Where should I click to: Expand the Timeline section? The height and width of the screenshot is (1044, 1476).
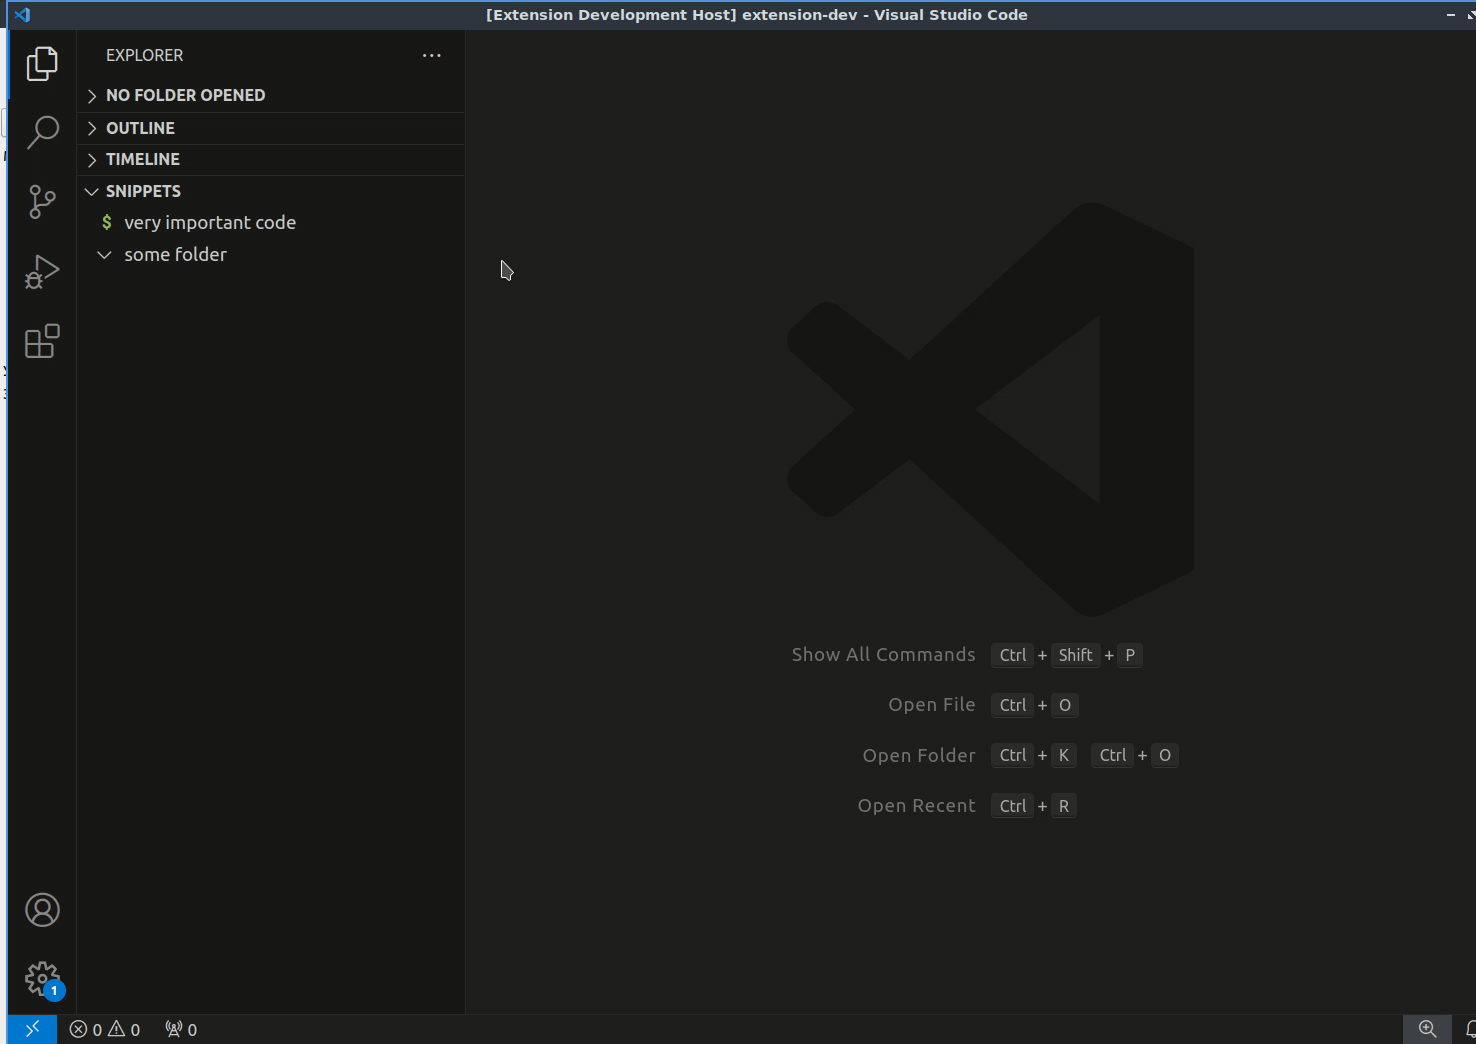[142, 159]
